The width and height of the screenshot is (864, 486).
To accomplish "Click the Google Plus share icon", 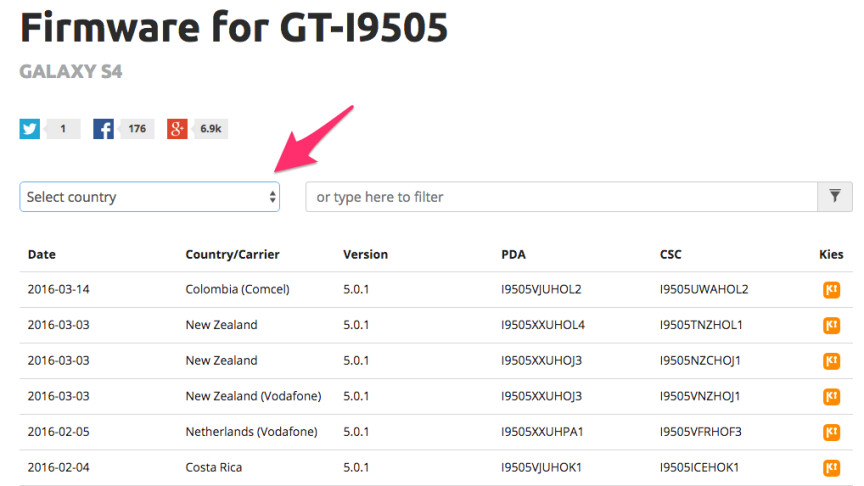I will 177,129.
